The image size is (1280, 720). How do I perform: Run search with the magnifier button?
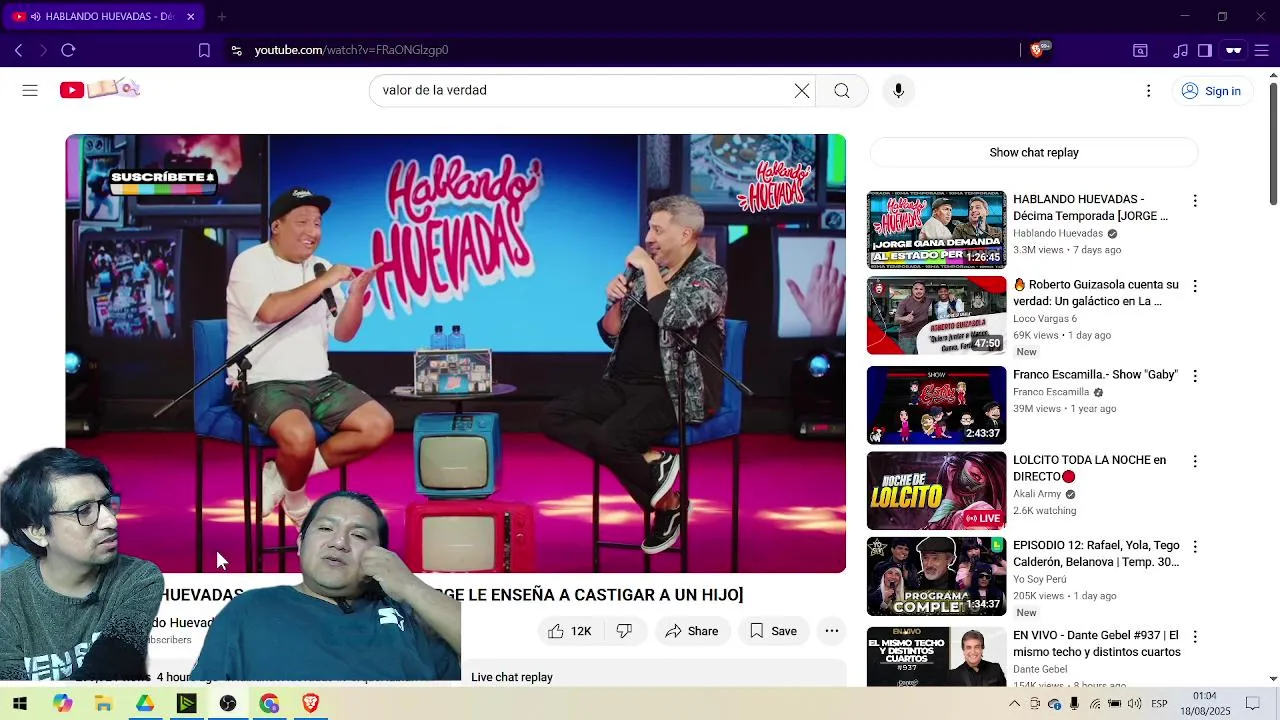pos(842,91)
